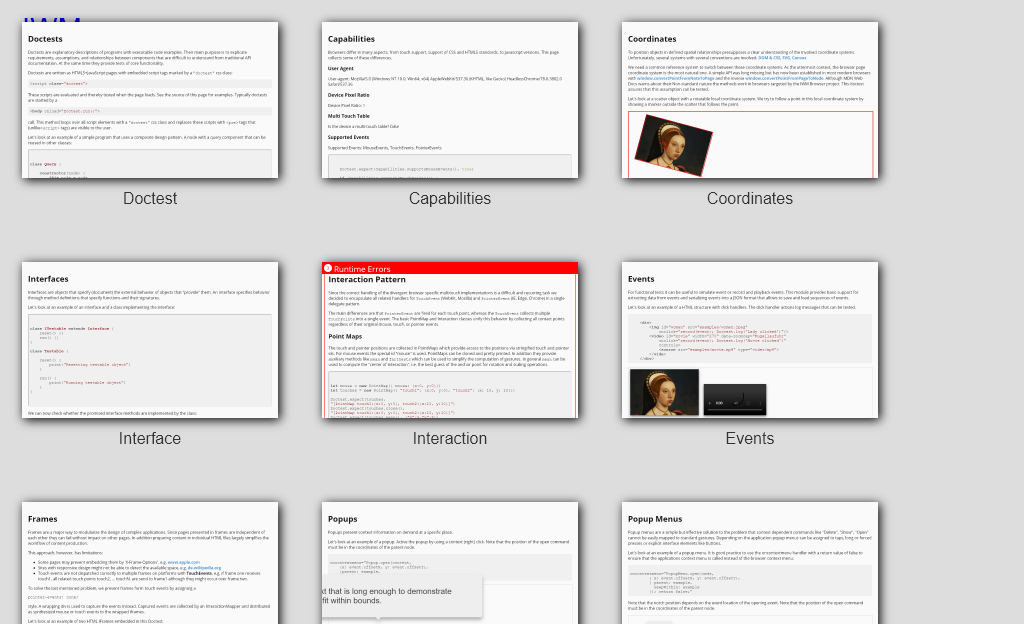This screenshot has height=624, width=1024.
Task: Click the Runtime Errors warning icon
Action: tap(327, 269)
